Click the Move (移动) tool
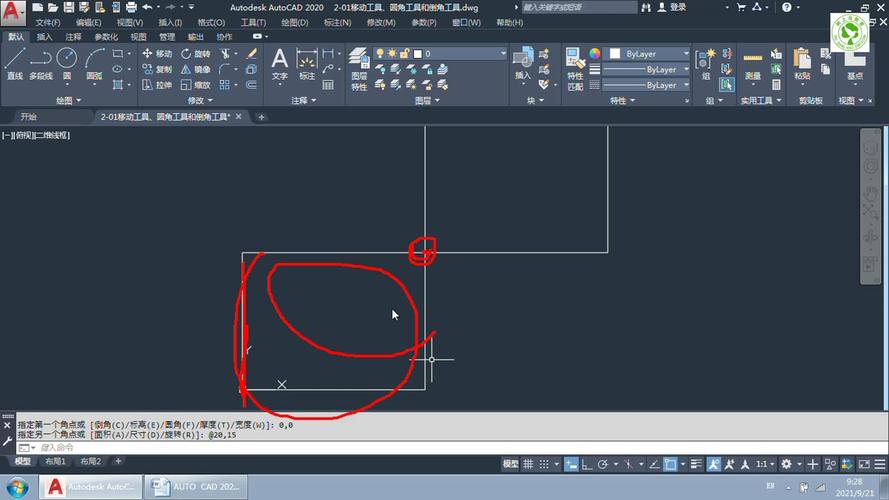This screenshot has width=889, height=500. [157, 54]
